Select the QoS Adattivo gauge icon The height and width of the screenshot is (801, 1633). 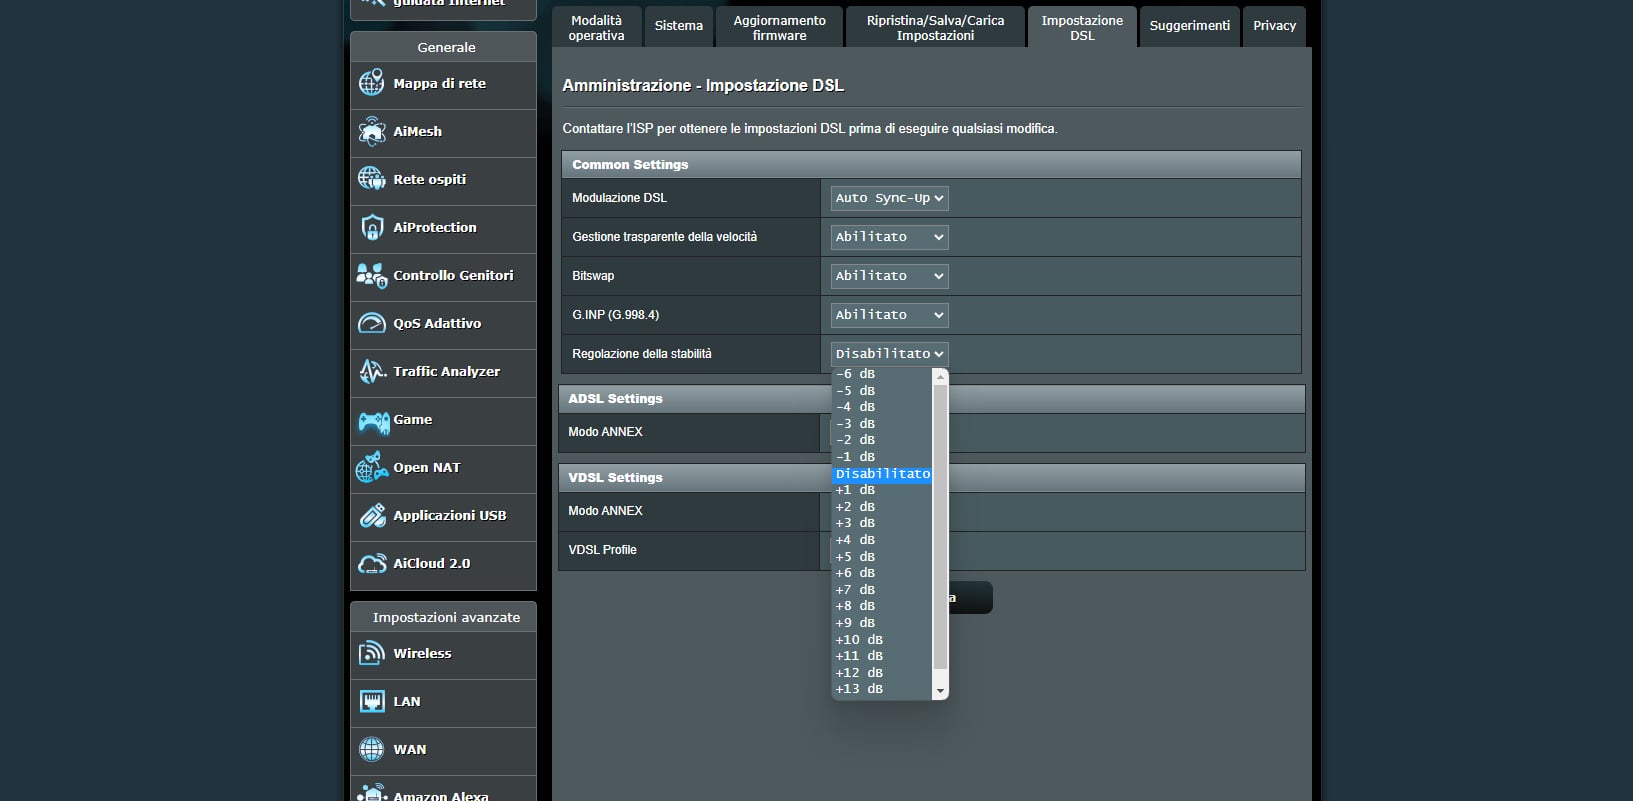point(371,323)
